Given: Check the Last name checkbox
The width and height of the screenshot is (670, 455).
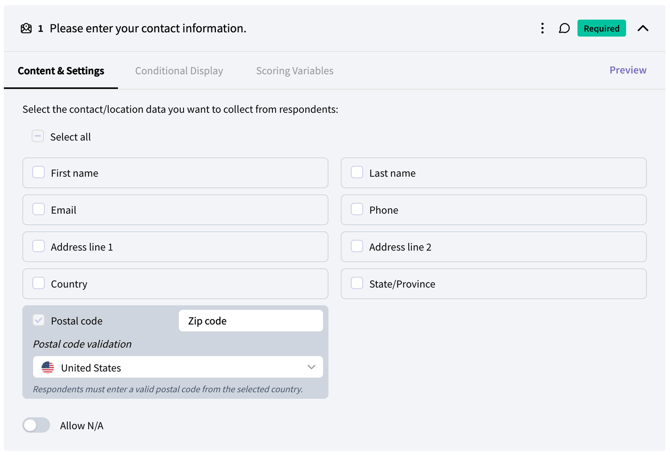Looking at the screenshot, I should (357, 173).
